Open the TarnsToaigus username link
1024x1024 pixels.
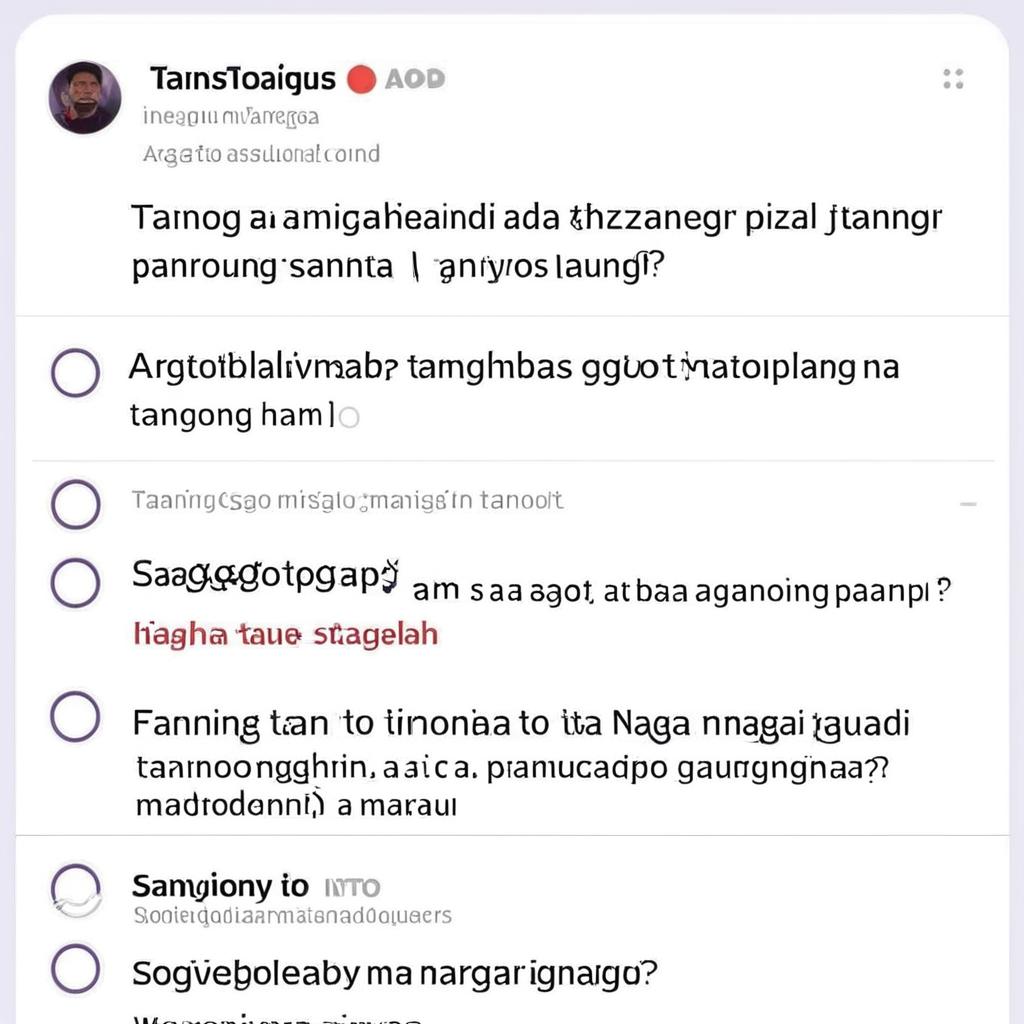tap(243, 79)
